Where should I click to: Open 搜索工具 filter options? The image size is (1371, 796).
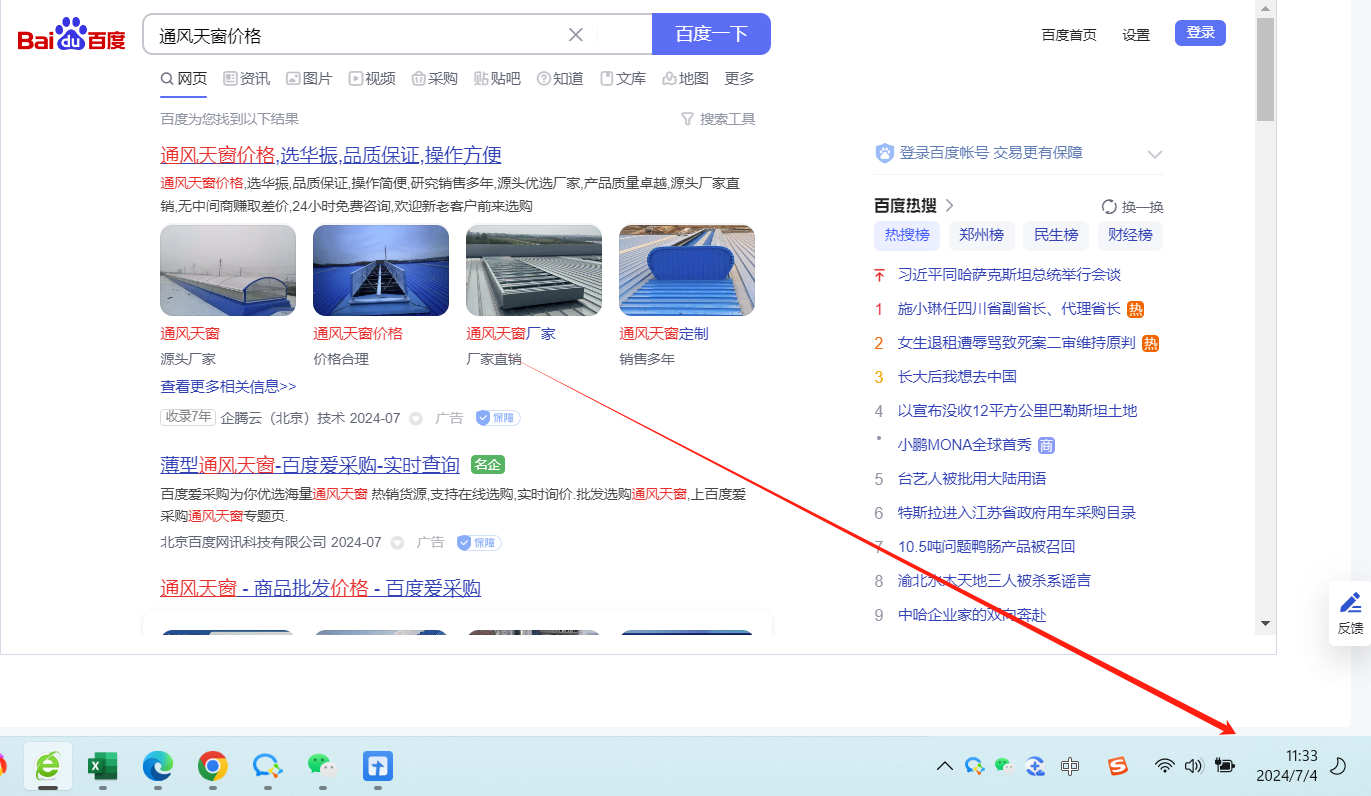pyautogui.click(x=718, y=119)
